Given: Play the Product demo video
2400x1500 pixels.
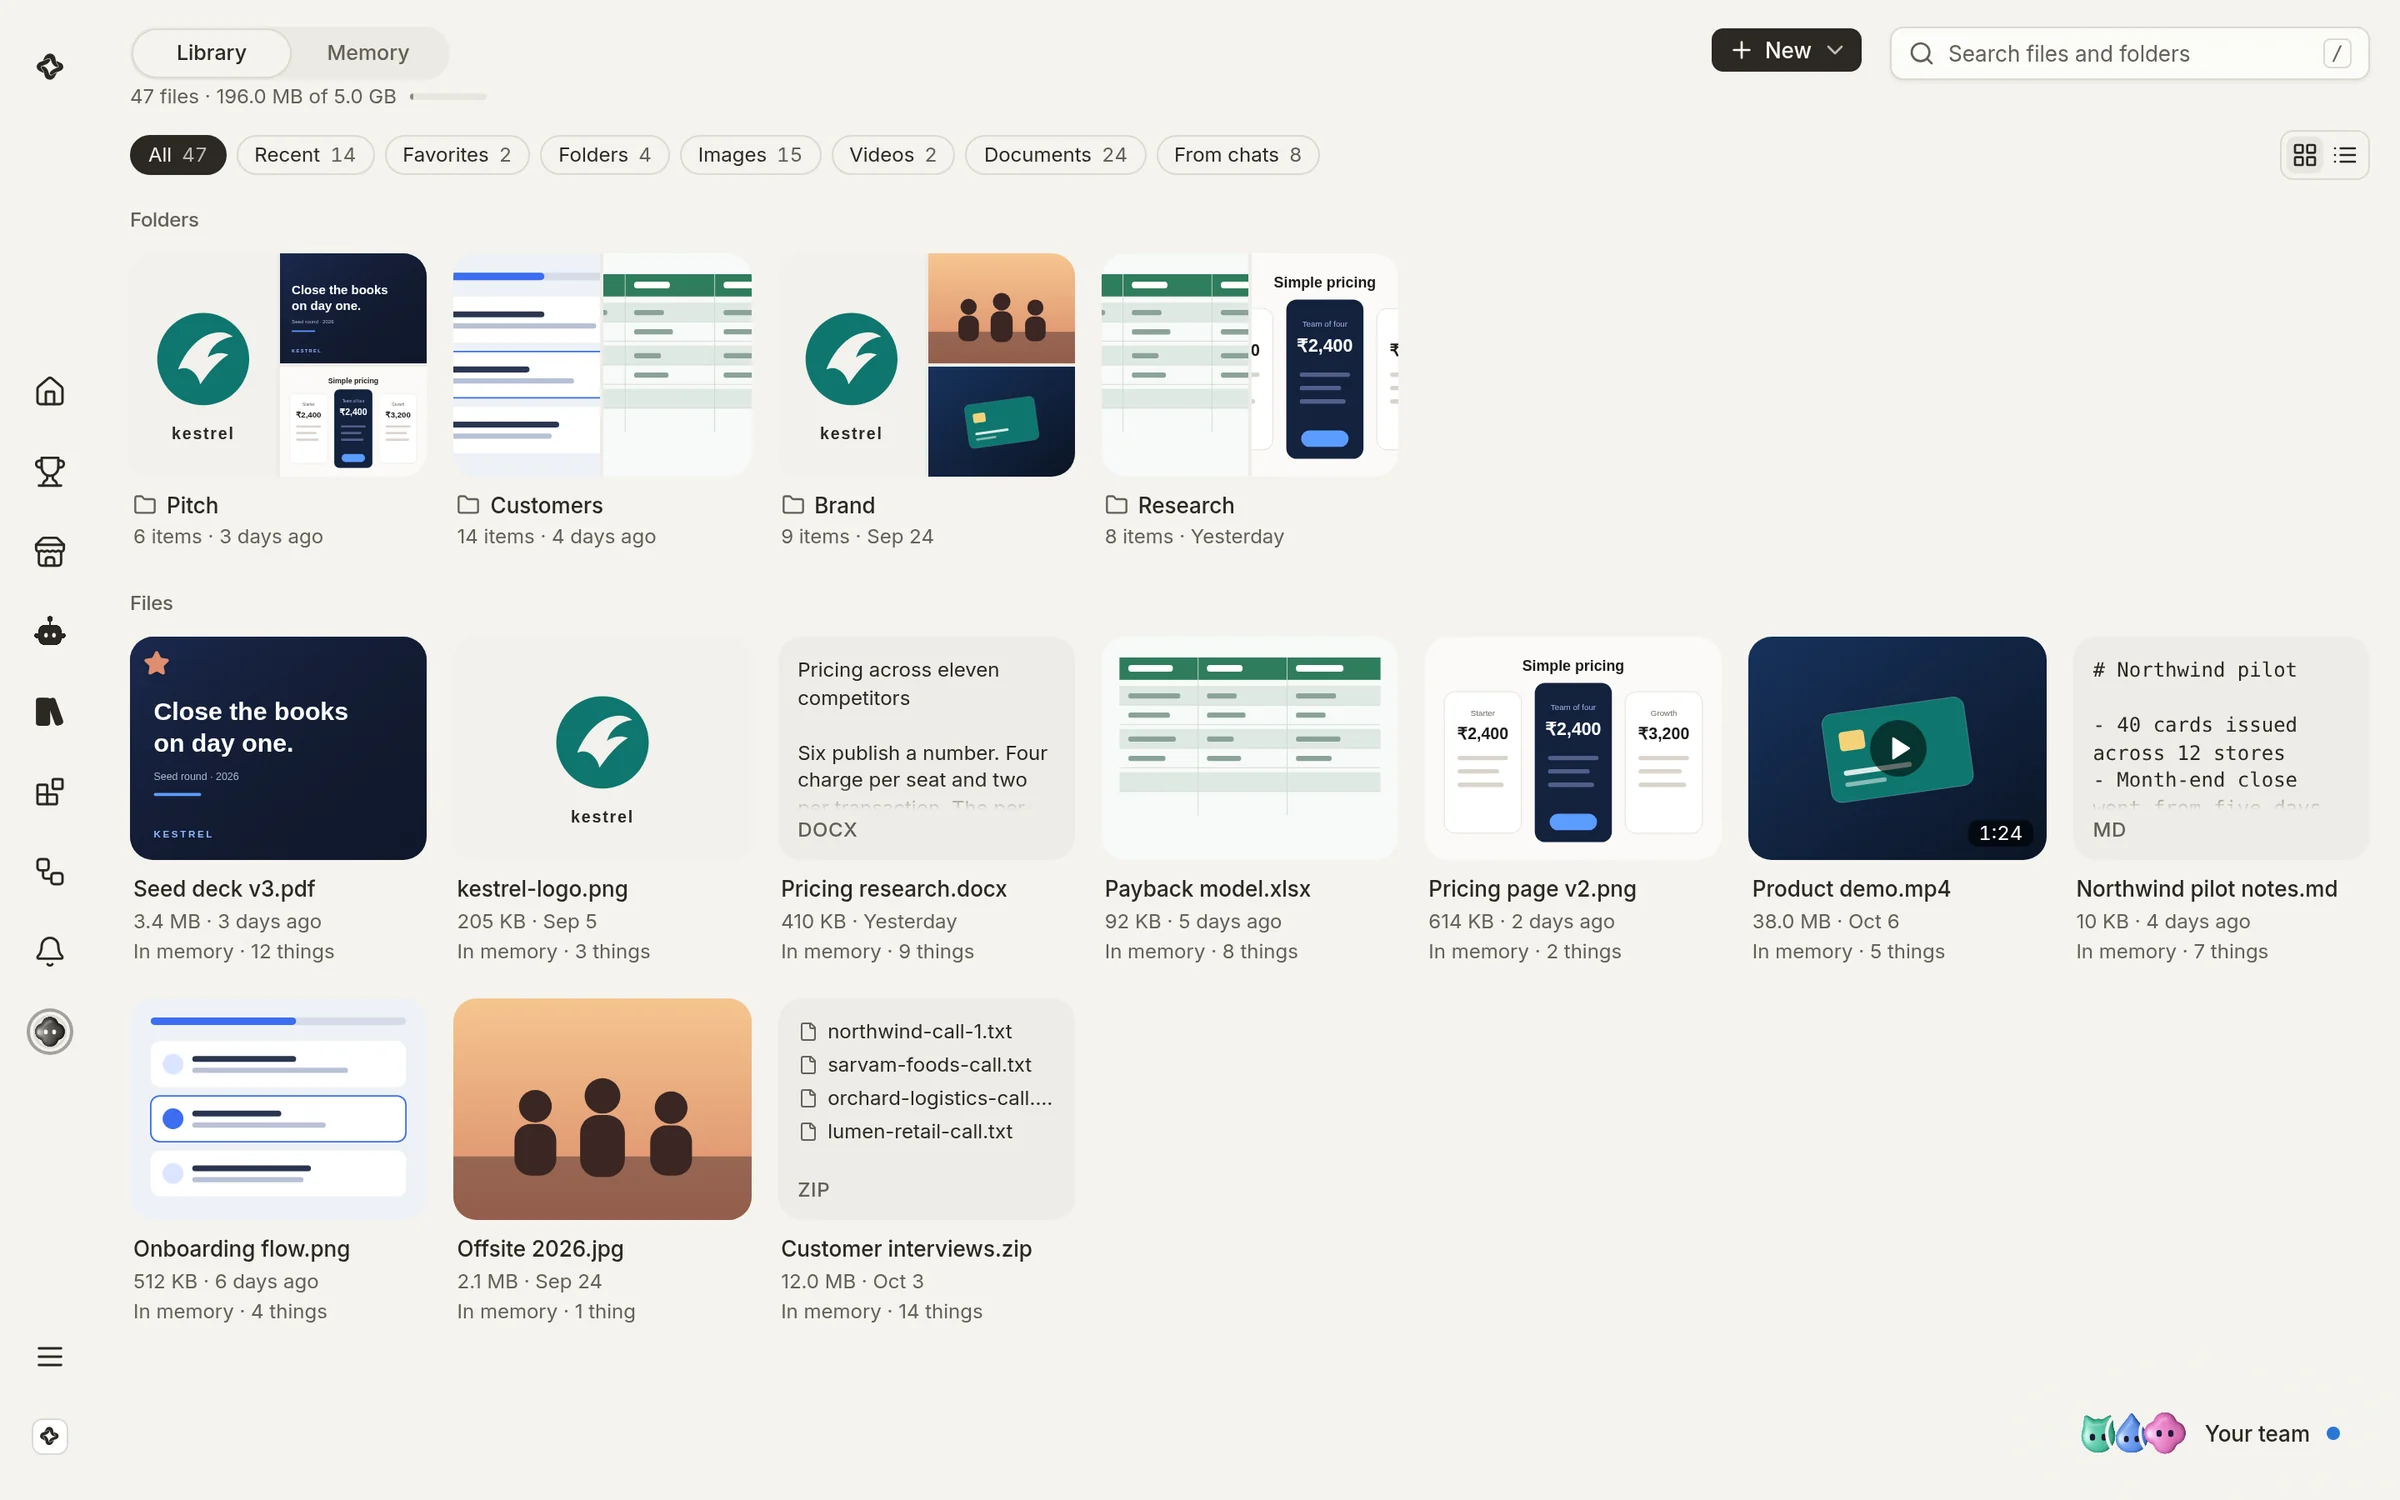Looking at the screenshot, I should pos(1898,748).
